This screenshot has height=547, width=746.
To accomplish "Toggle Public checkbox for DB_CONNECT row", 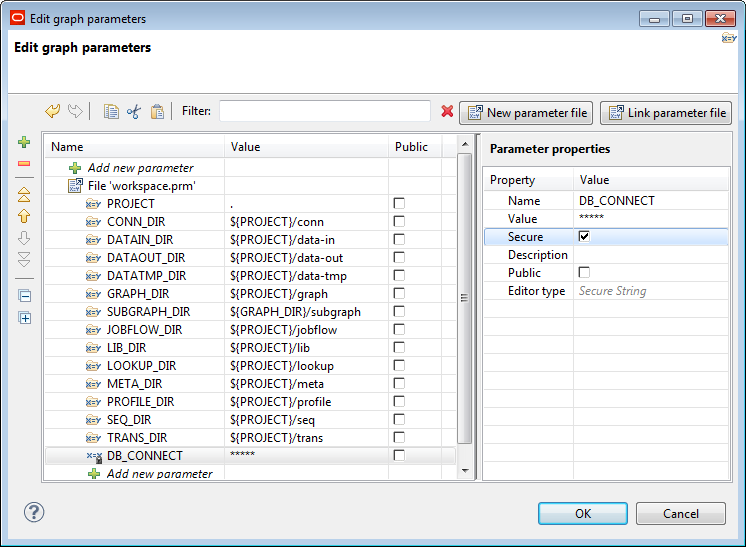I will coord(399,455).
